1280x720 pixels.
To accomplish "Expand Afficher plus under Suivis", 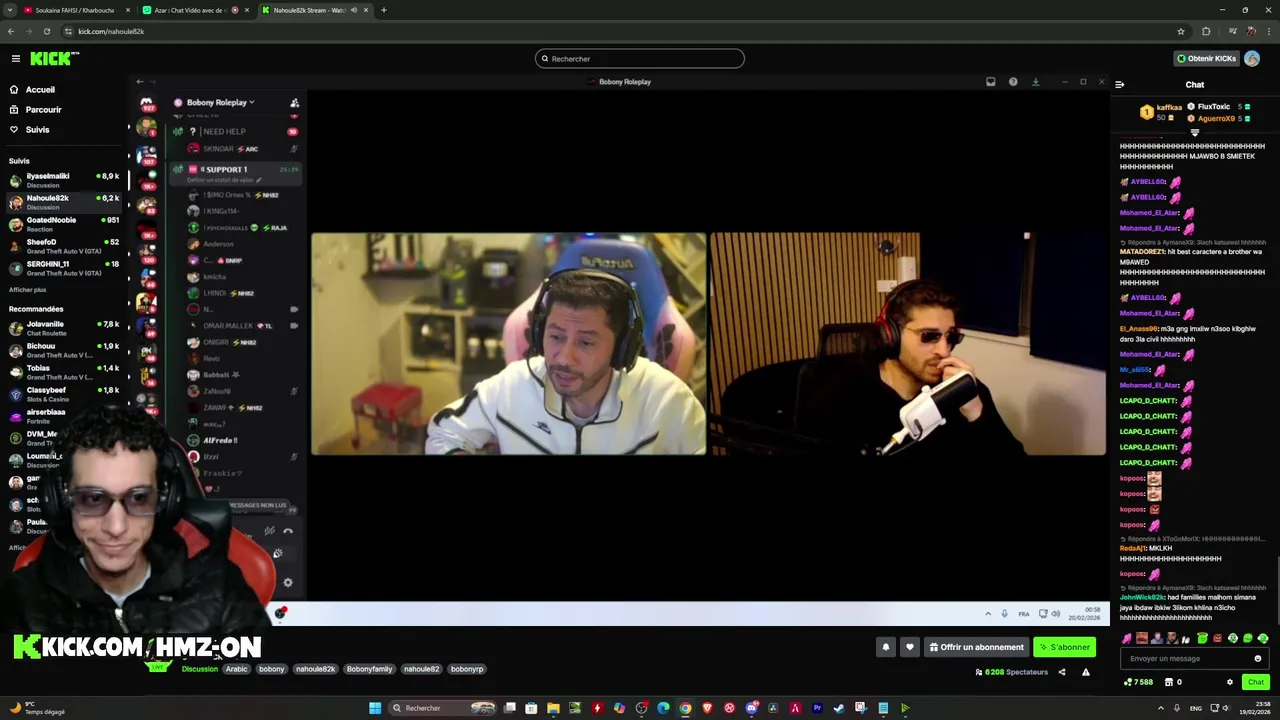I will [27, 290].
